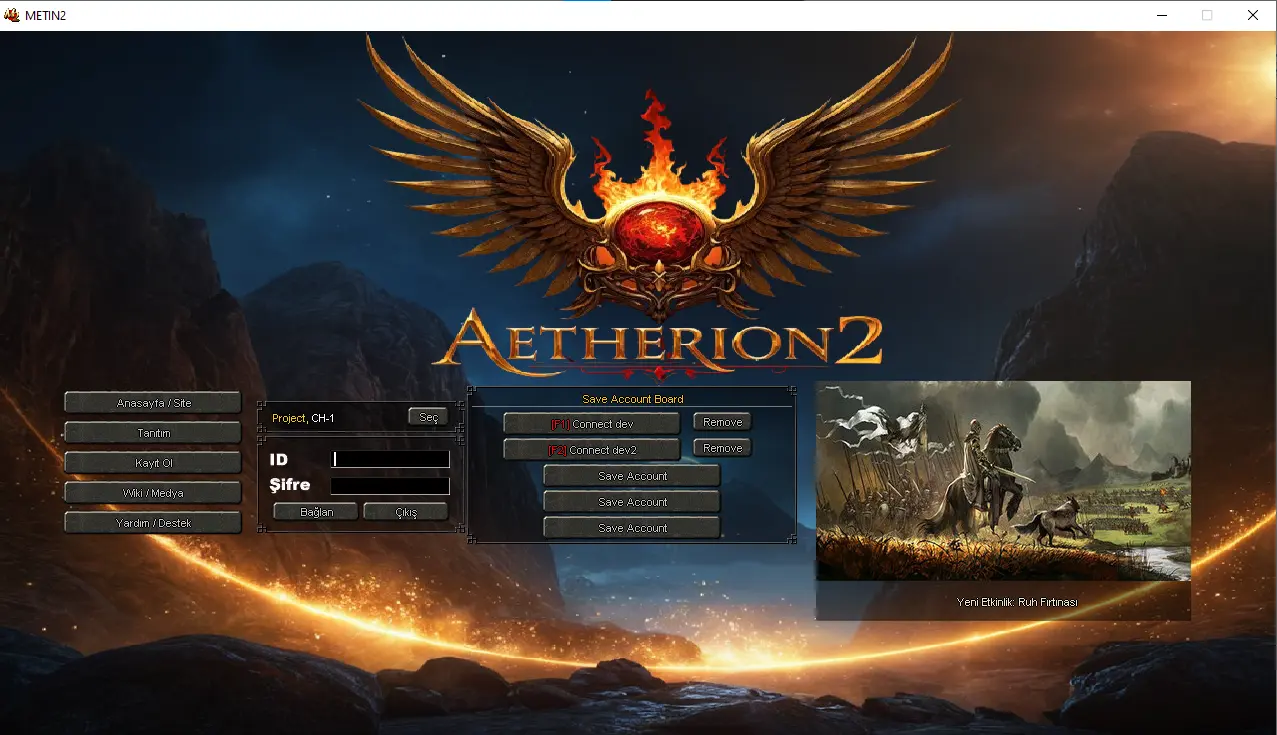The height and width of the screenshot is (735, 1277).
Task: Log in with the Bağlan button
Action: pos(316,512)
